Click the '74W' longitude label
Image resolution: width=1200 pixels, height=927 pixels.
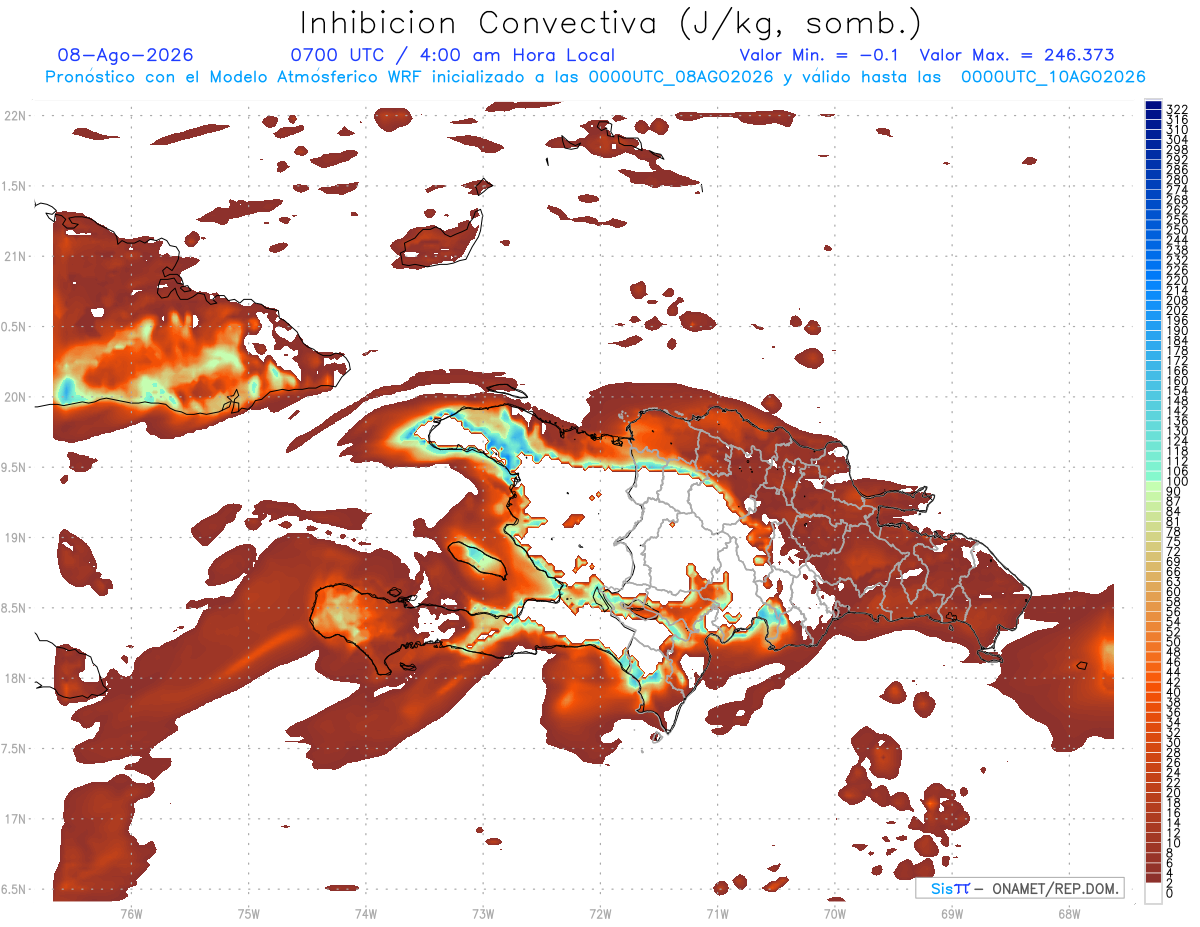(366, 913)
